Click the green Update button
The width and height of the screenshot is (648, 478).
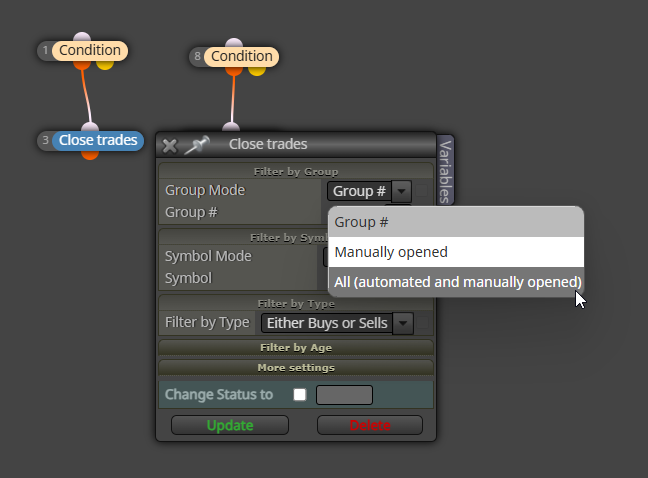[230, 425]
